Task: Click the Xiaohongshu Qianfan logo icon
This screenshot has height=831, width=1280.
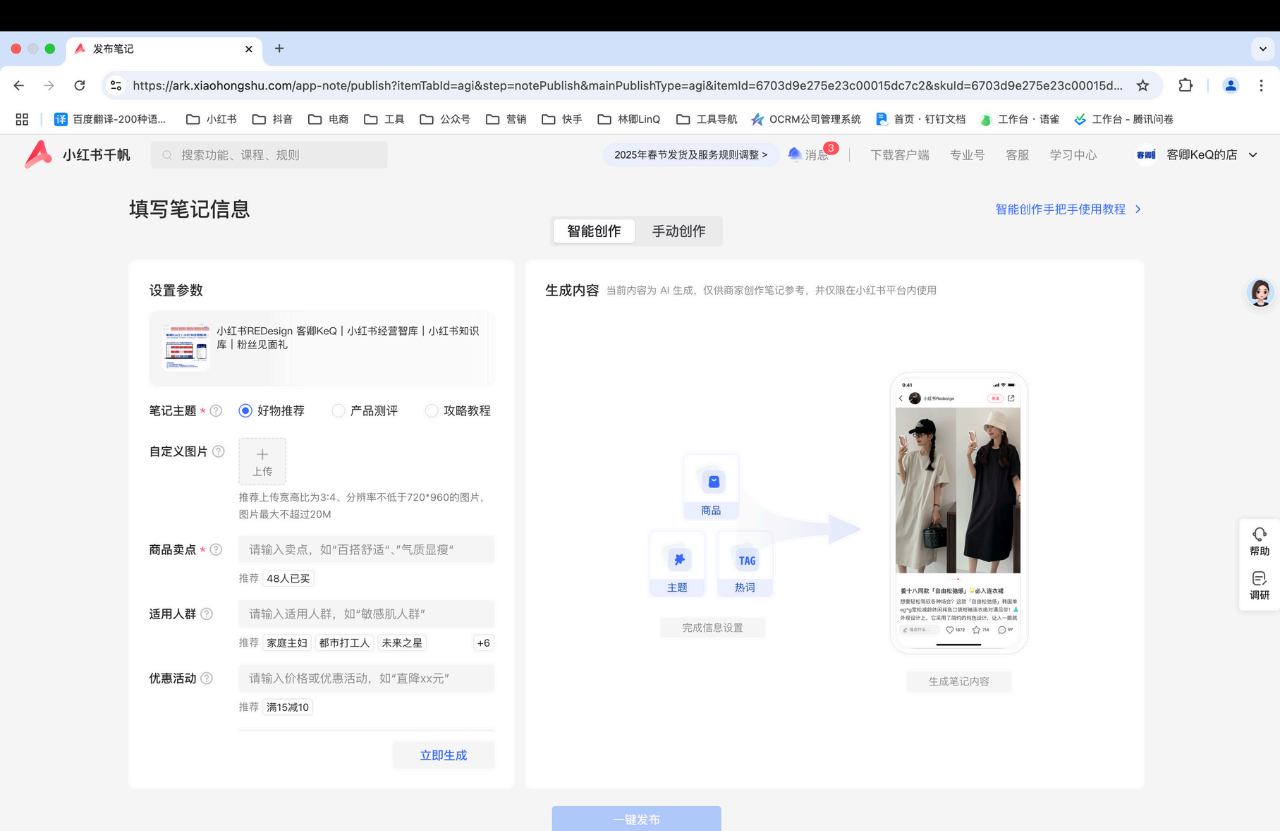Action: click(38, 154)
